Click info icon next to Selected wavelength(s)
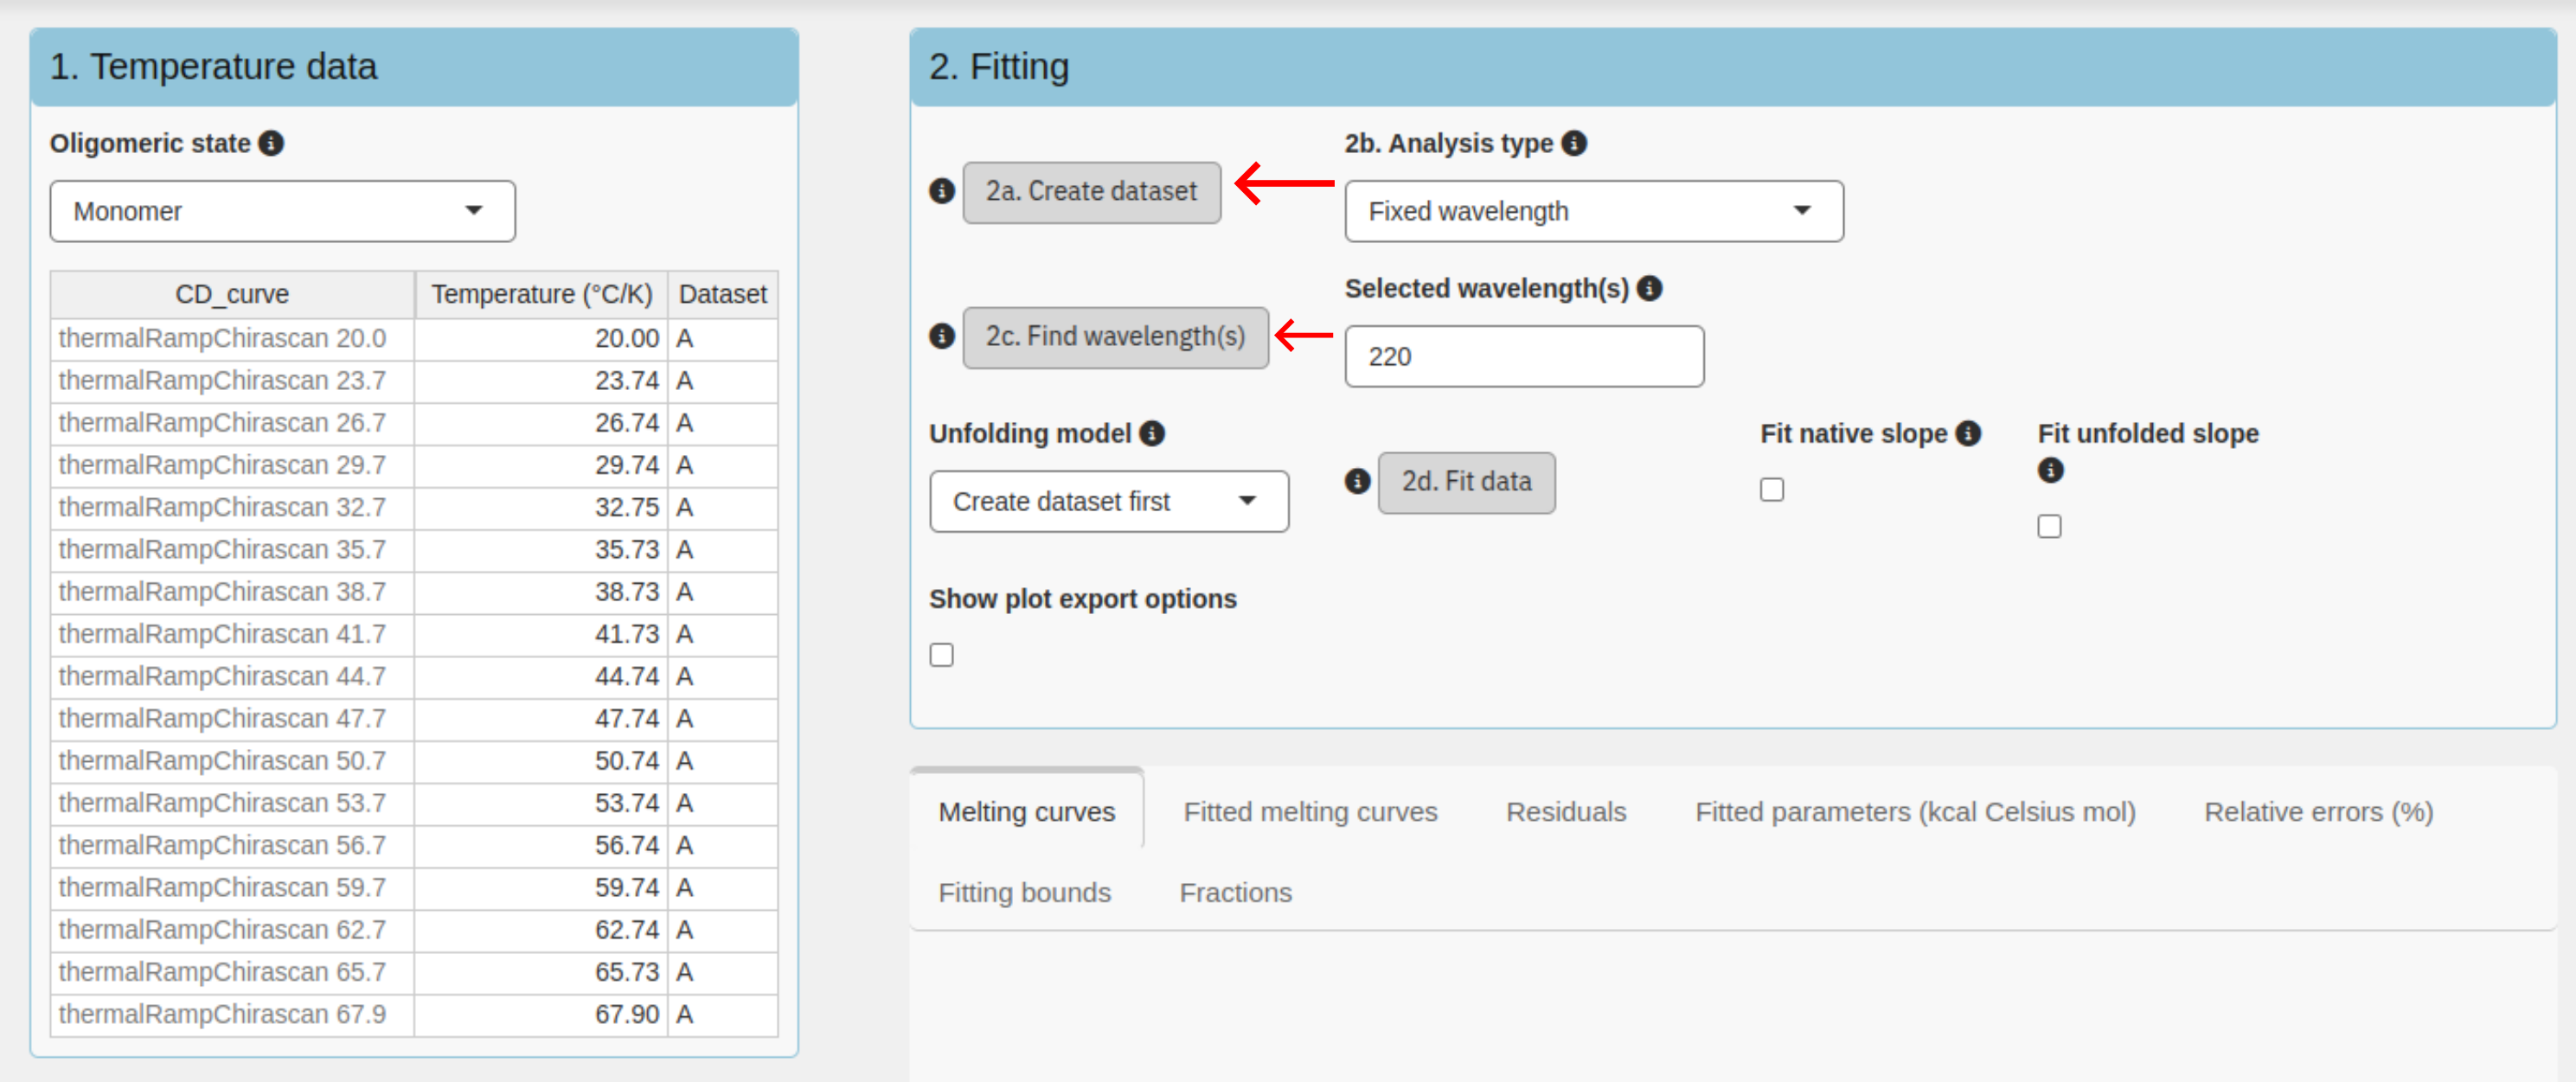The width and height of the screenshot is (2576, 1082). 1649,288
